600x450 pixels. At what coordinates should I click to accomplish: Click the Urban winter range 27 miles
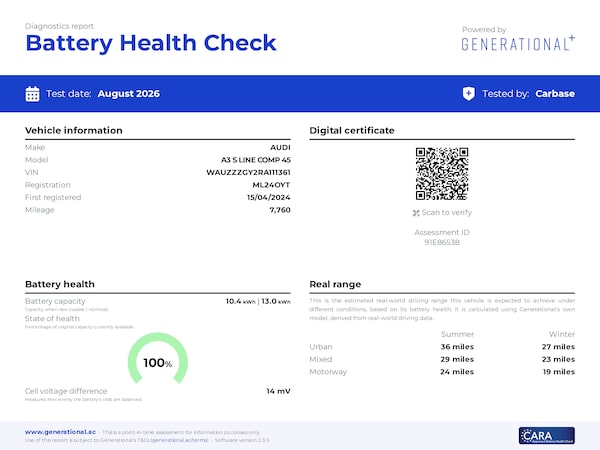coord(558,347)
